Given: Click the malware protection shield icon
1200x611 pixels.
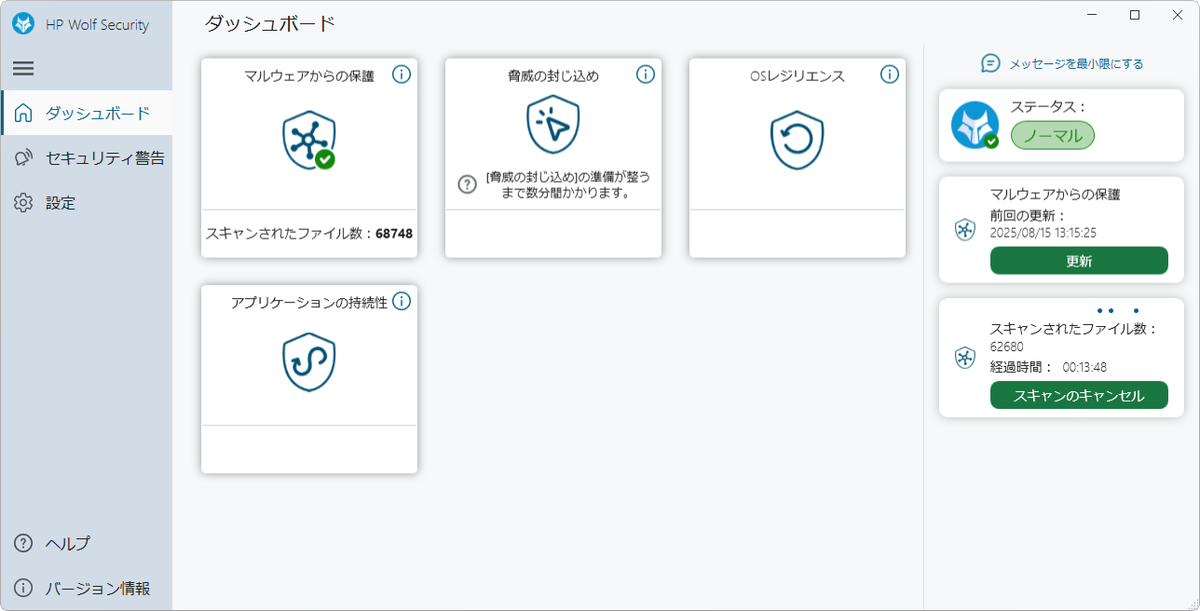Looking at the screenshot, I should 308,140.
